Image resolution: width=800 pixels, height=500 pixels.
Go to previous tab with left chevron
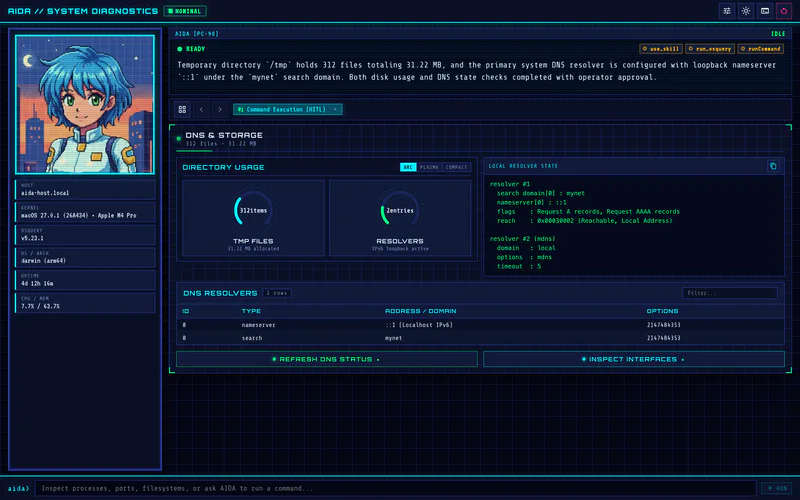[x=202, y=109]
